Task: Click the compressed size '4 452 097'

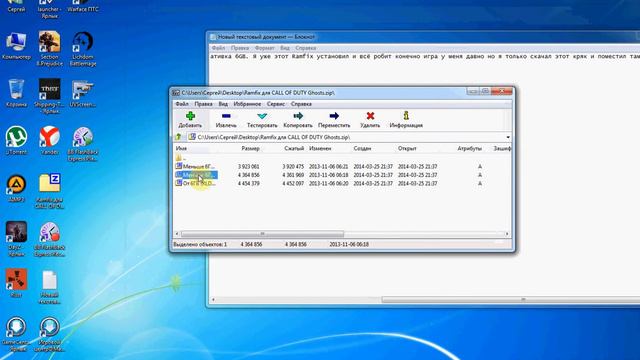Action: click(293, 184)
